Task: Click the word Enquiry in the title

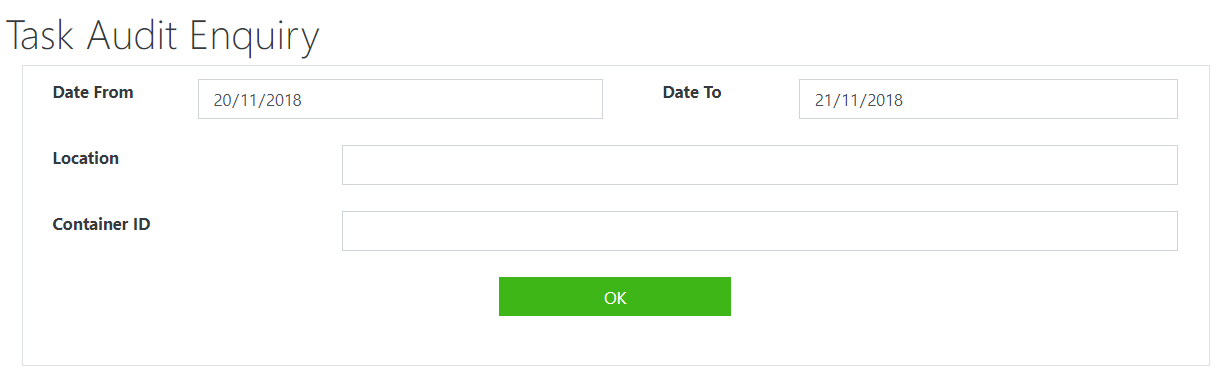Action: coord(254,38)
